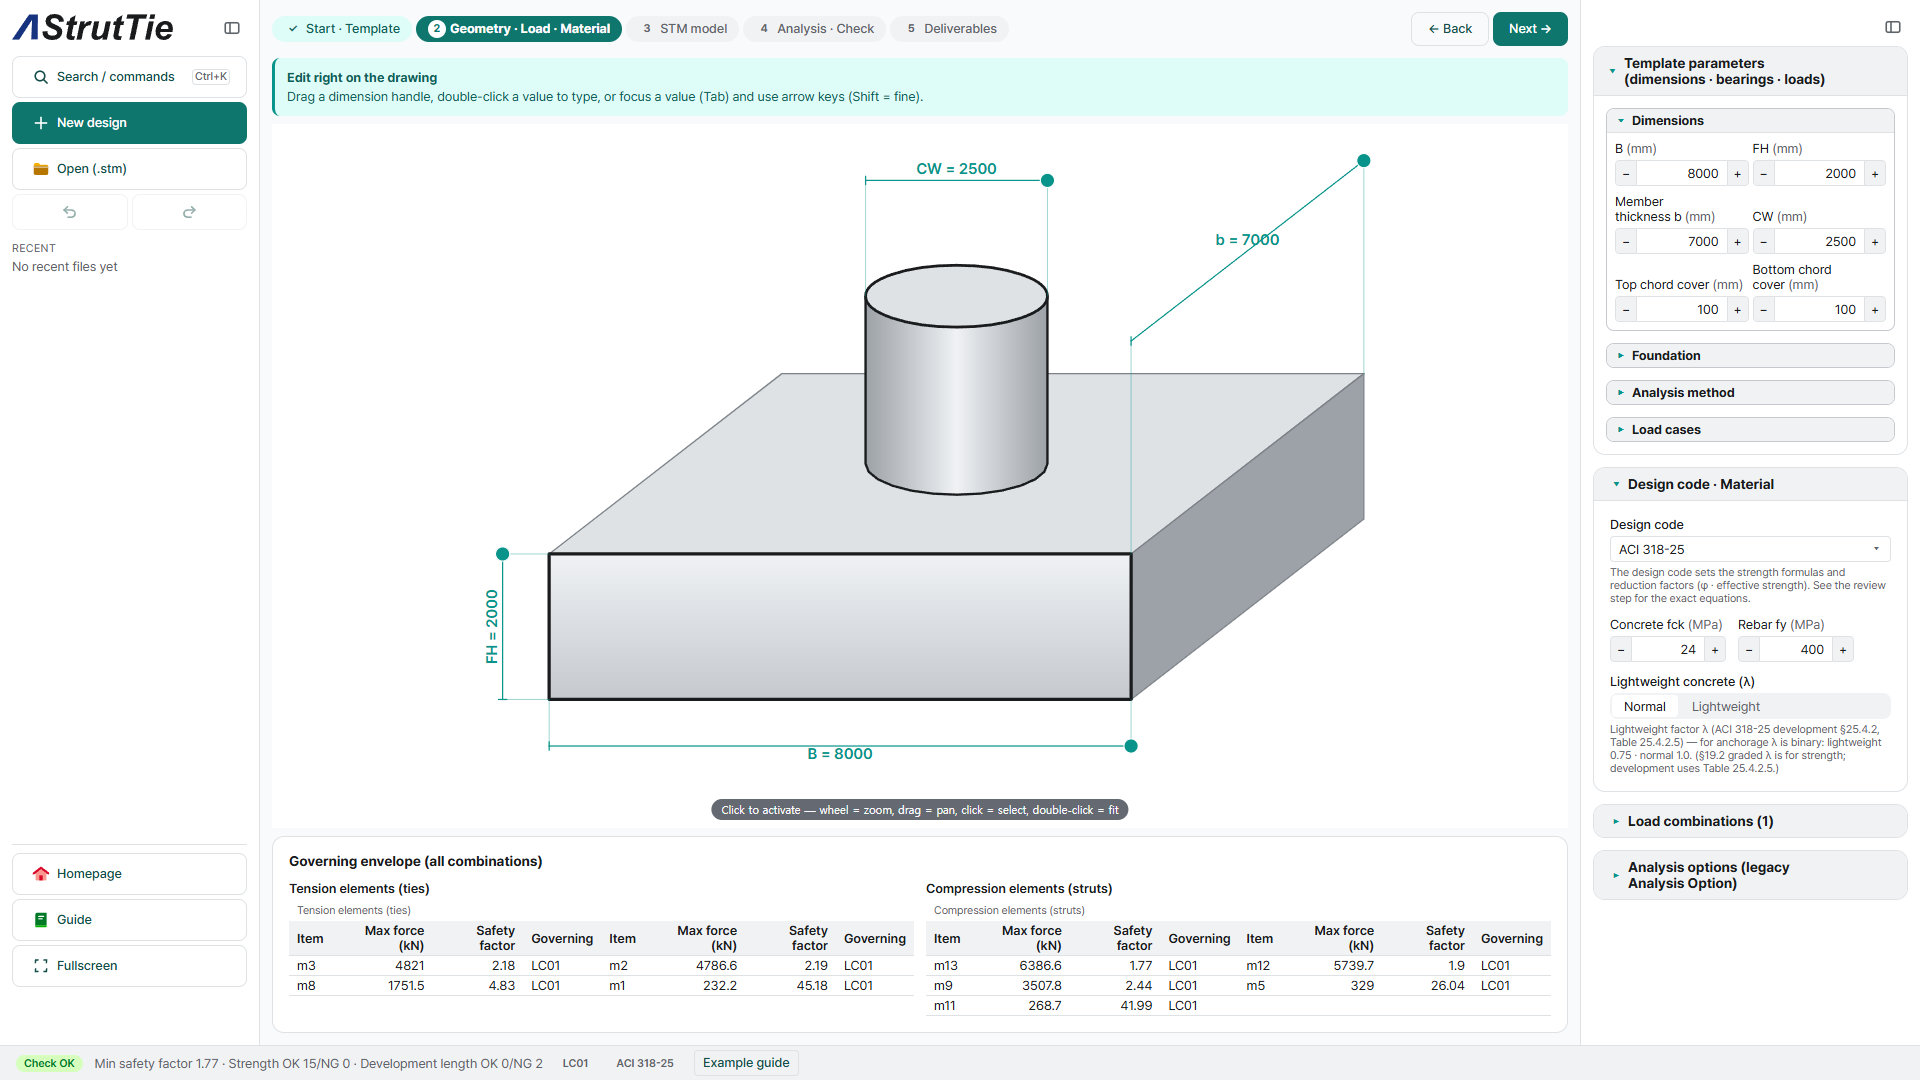Expand the Analysis method section
Image resolution: width=1920 pixels, height=1080 pixels.
coord(1750,393)
